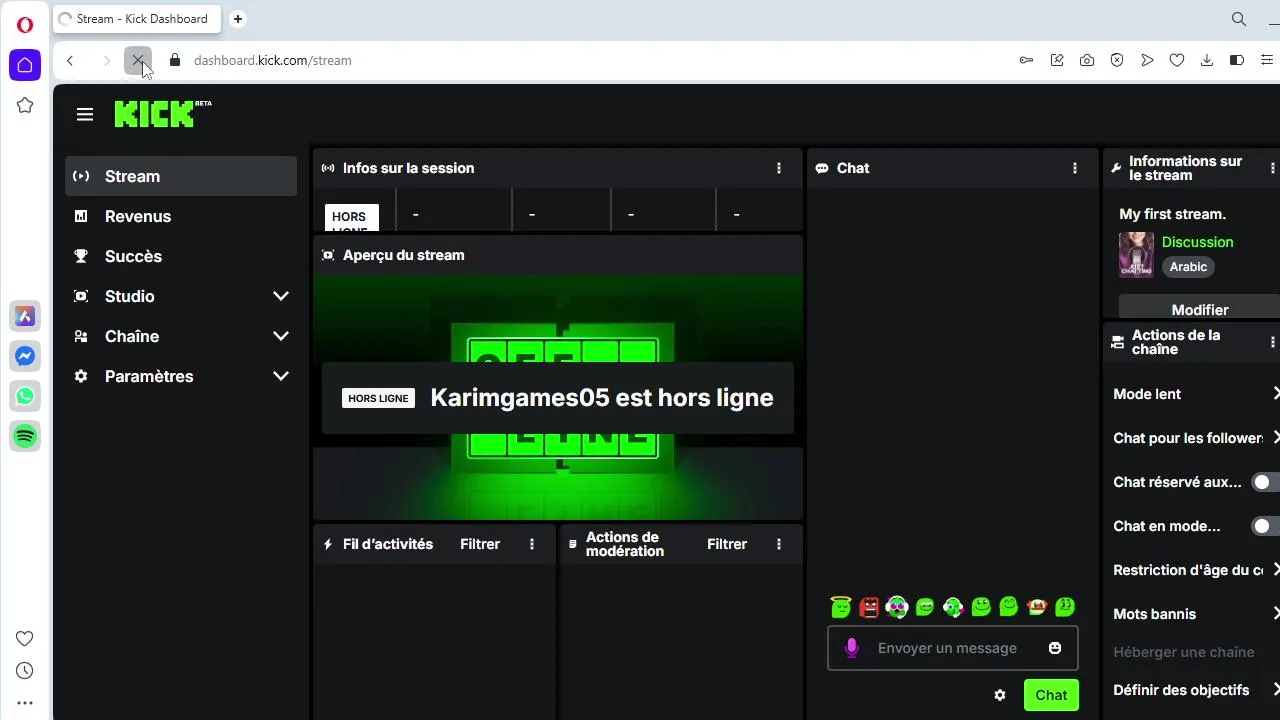Insert the angry red emote

point(869,606)
